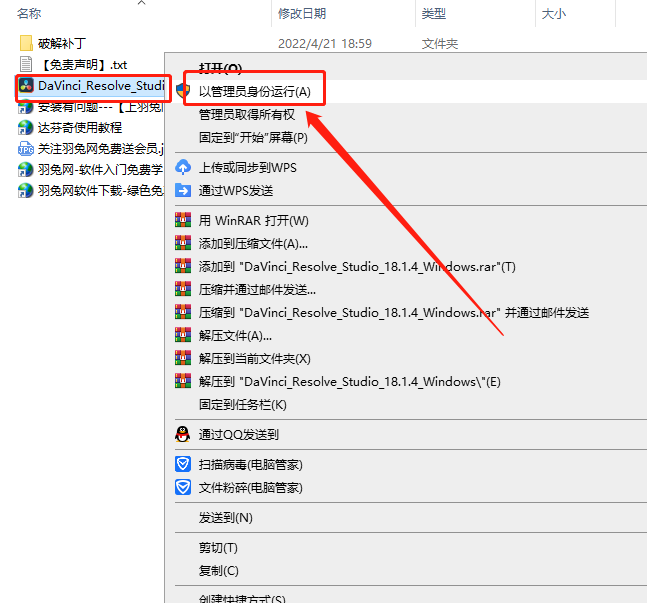Image resolution: width=647 pixels, height=603 pixels.
Task: Open 通过QQ发送到 submenu
Action: (x=238, y=435)
